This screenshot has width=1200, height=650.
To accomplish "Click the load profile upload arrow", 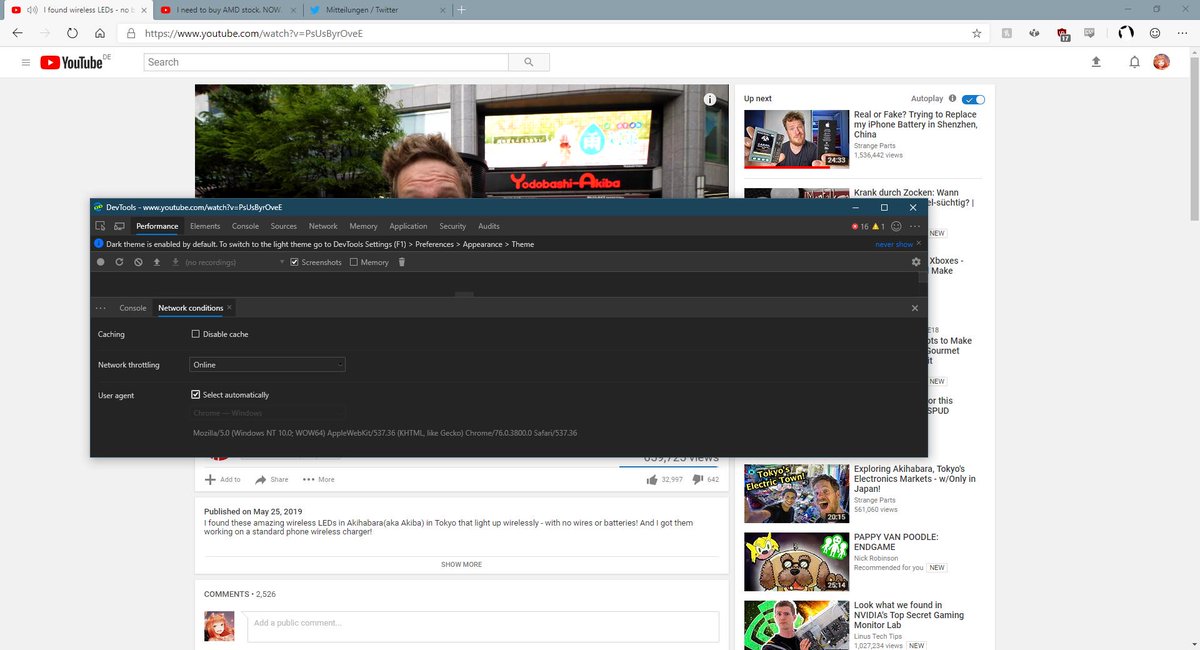I will (x=157, y=262).
